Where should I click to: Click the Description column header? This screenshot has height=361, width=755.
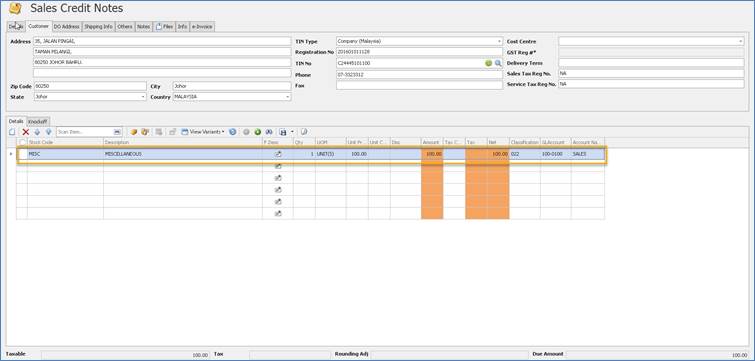click(x=183, y=142)
